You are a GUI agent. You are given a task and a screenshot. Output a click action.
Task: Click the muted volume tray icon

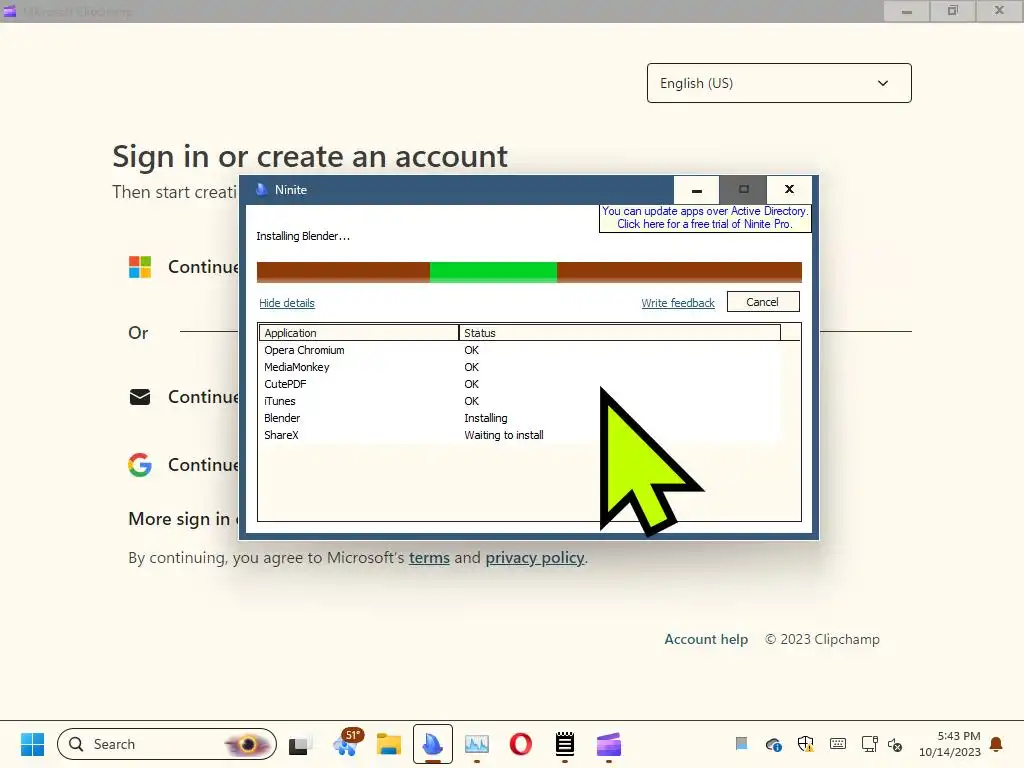895,744
